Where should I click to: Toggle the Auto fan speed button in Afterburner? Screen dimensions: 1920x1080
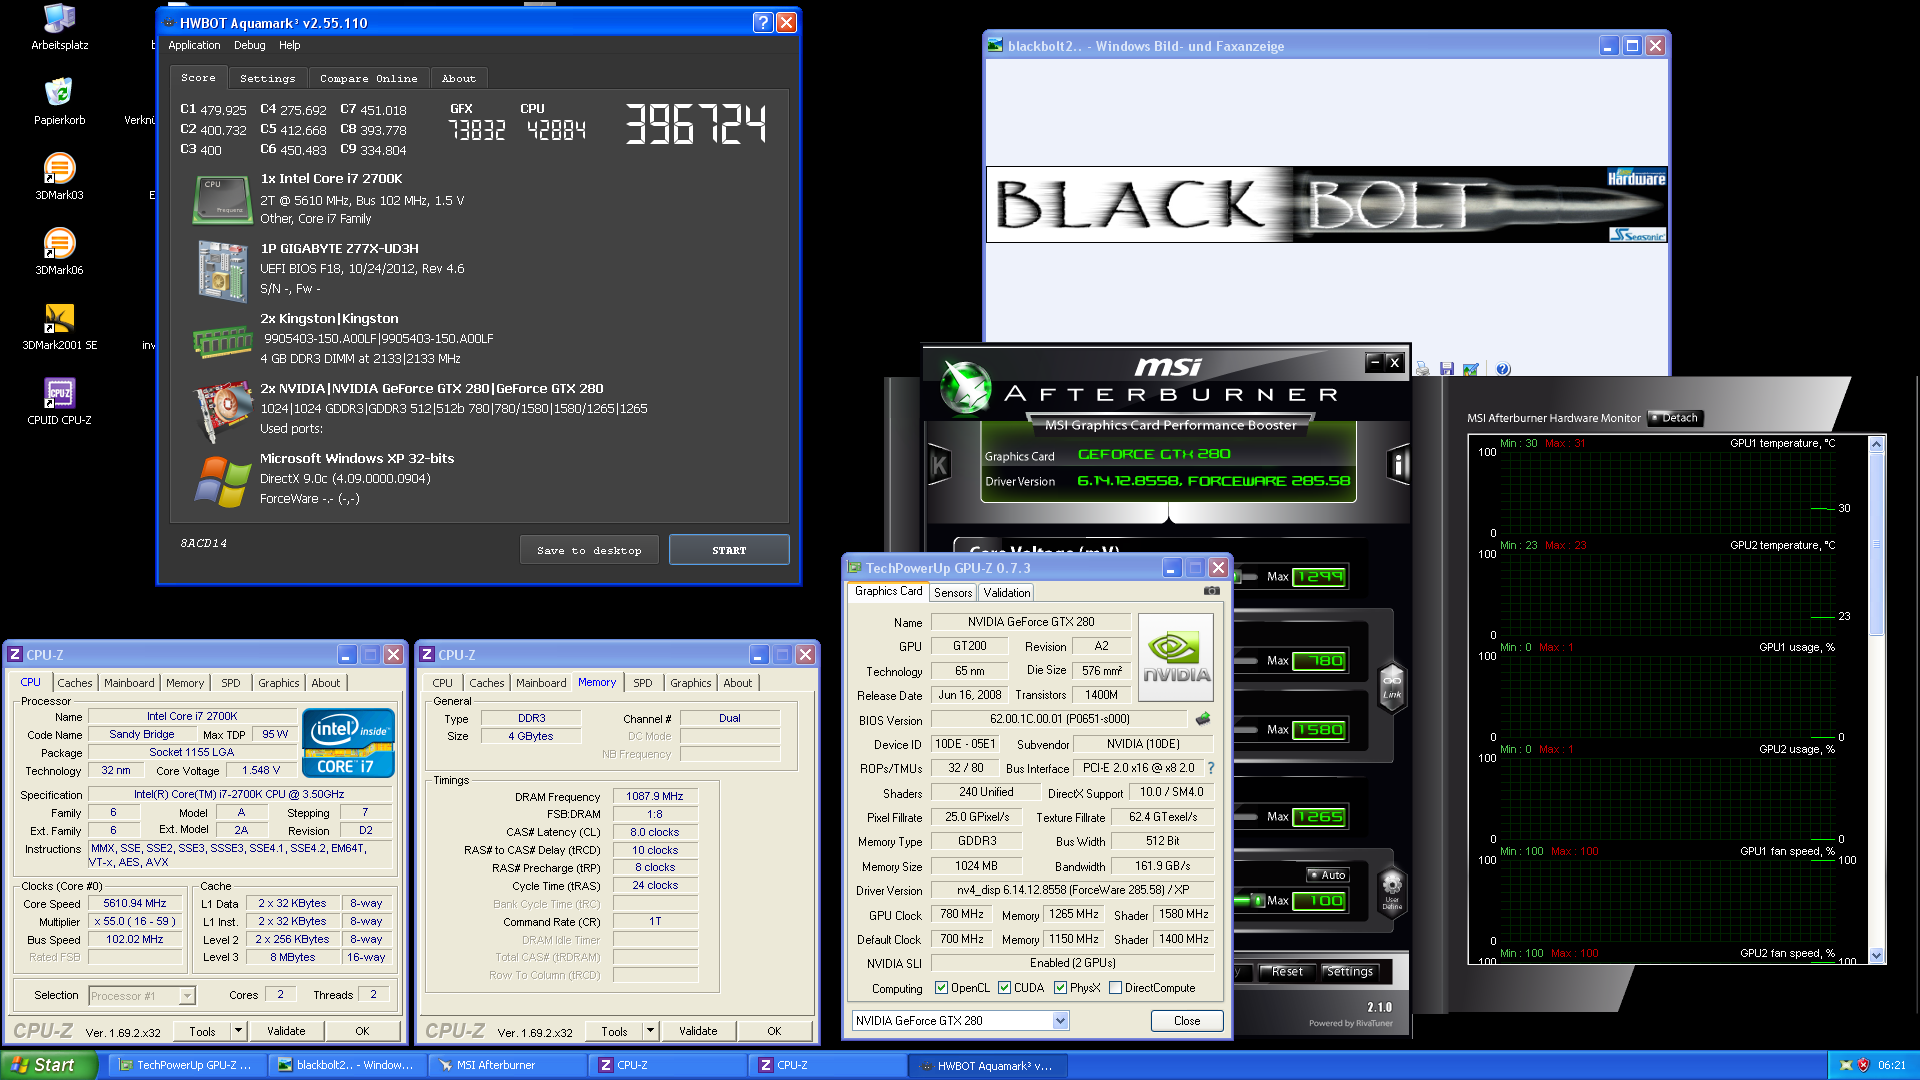(1328, 875)
